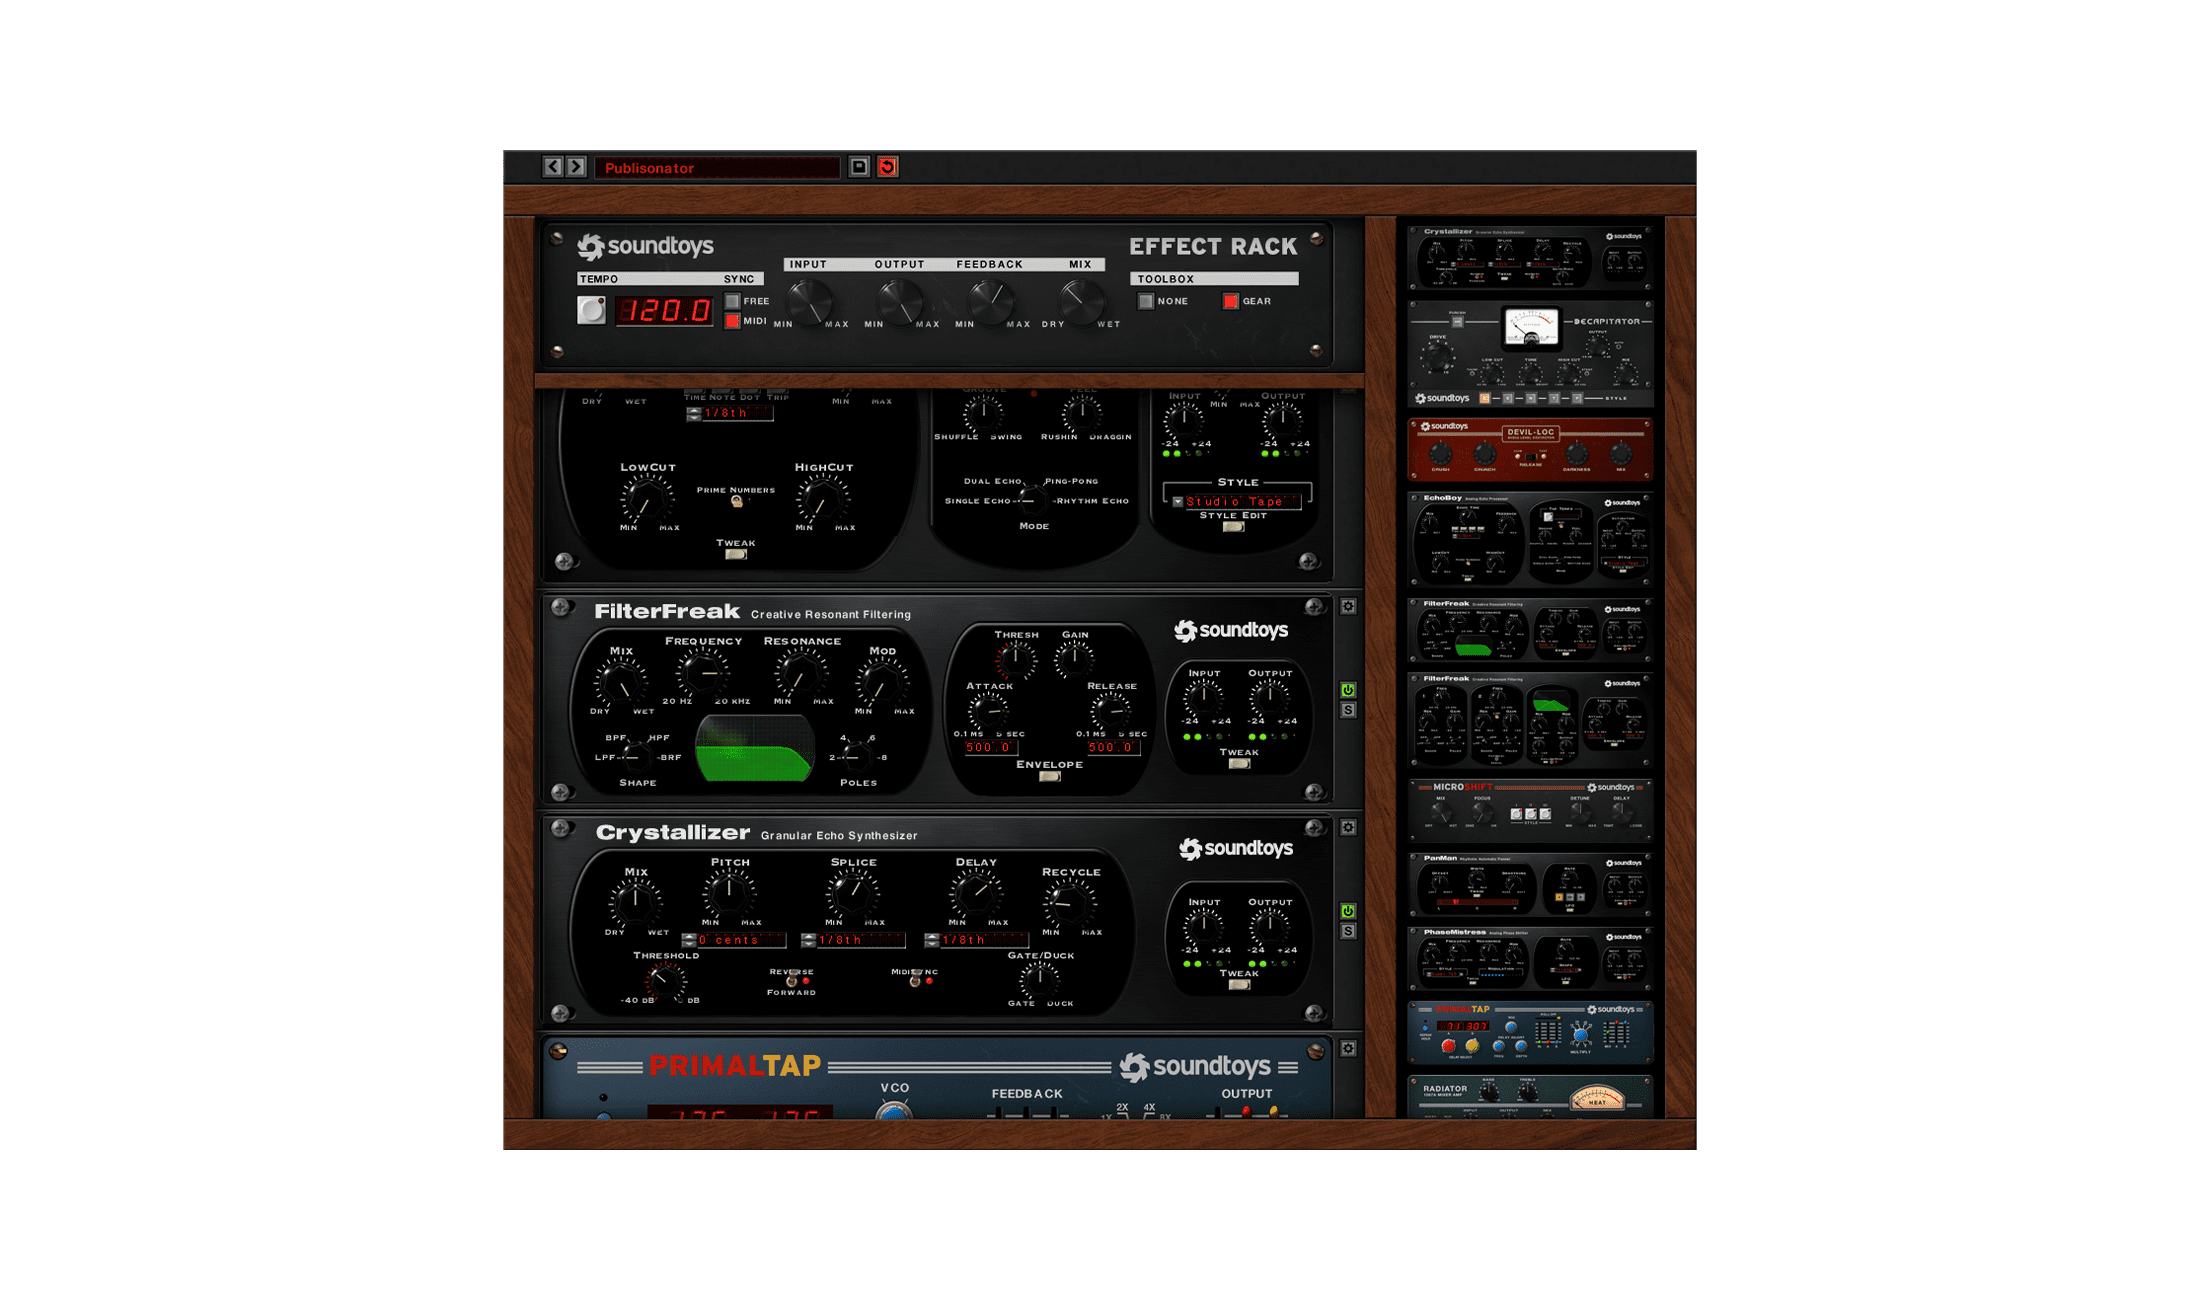Enable FREE tempo sync mode

pyautogui.click(x=734, y=300)
